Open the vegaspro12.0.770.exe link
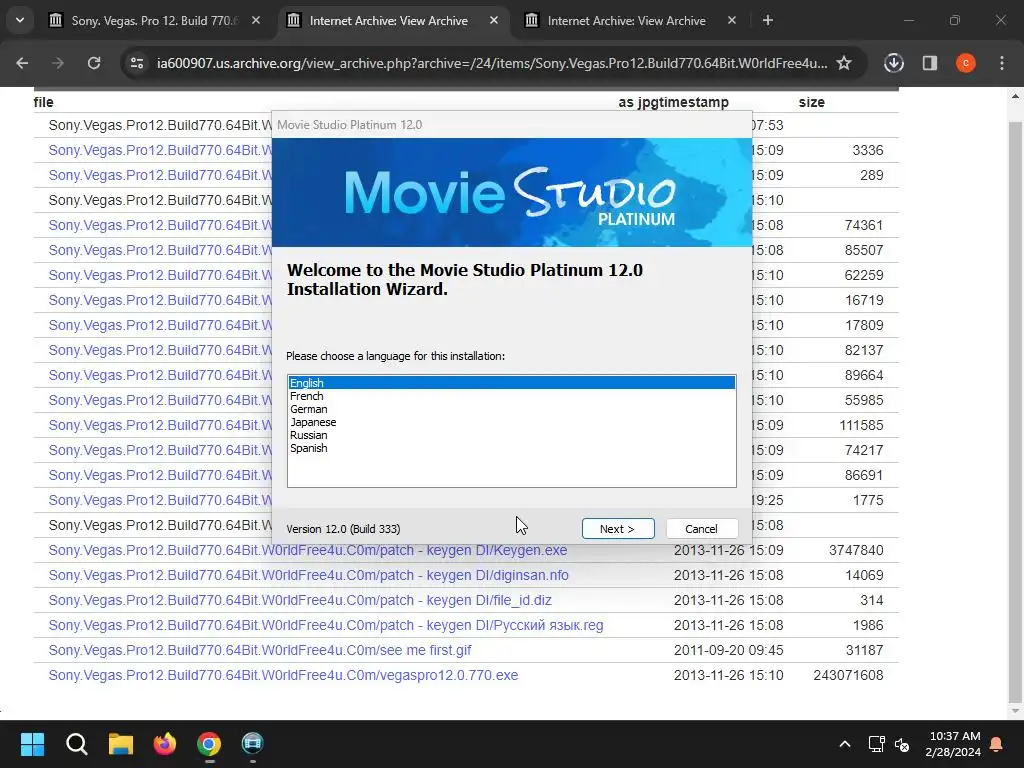 (x=283, y=675)
